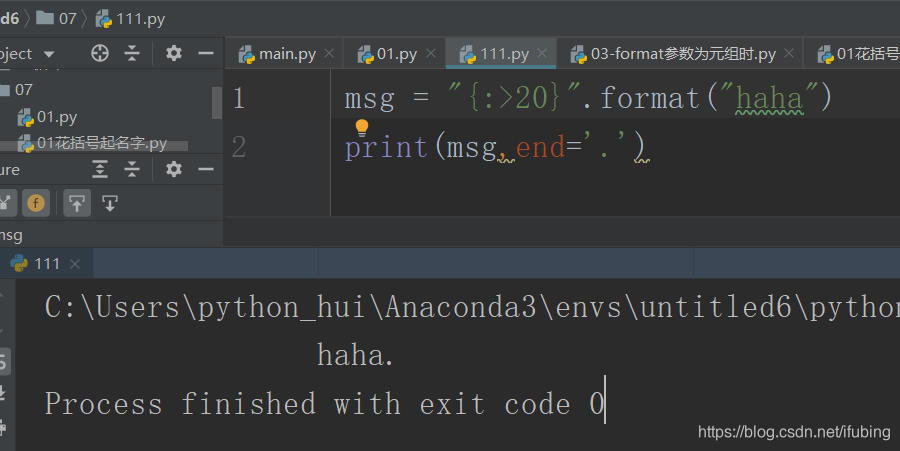Click line number 1 in the gutter
This screenshot has width=900, height=451.
[x=239, y=98]
